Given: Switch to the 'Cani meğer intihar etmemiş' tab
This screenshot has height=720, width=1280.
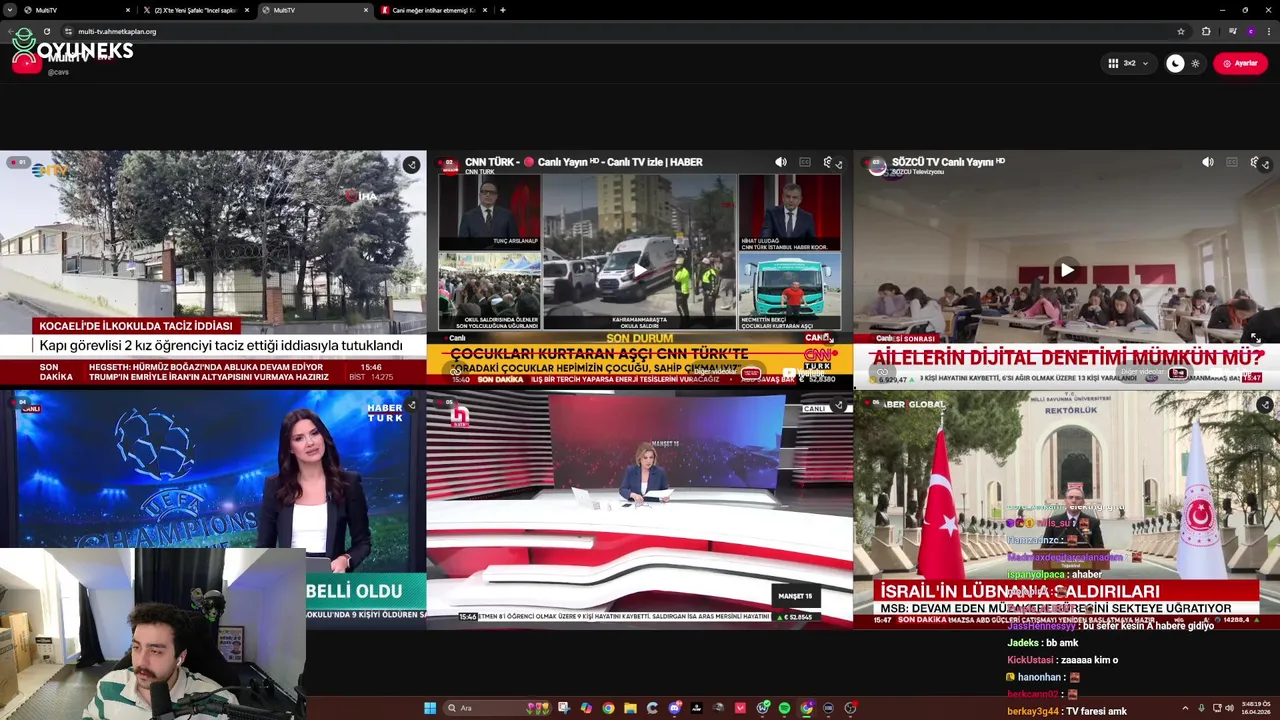Looking at the screenshot, I should pyautogui.click(x=434, y=10).
